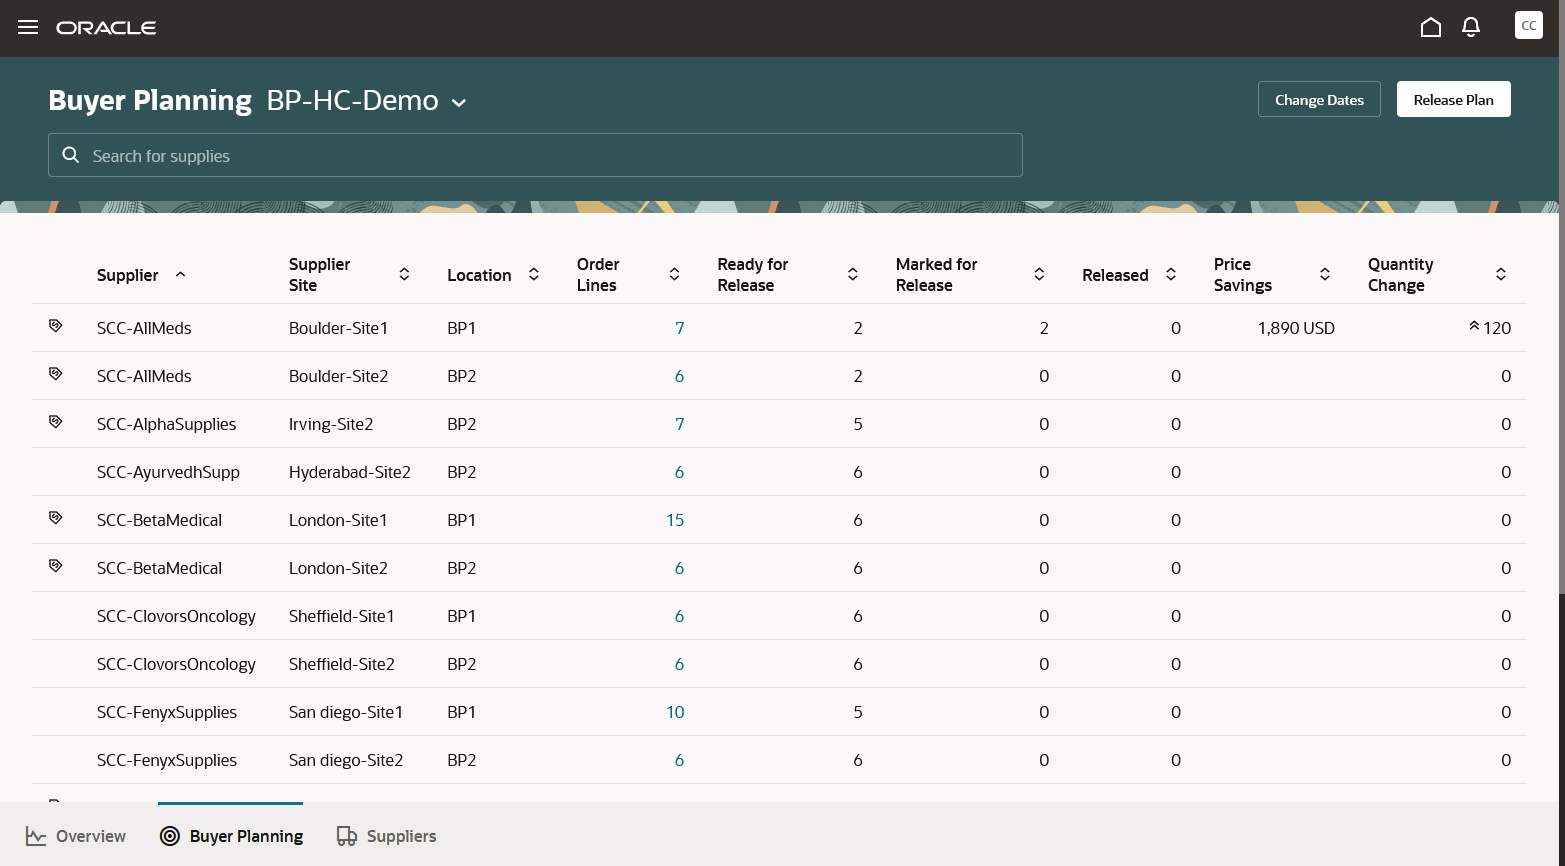This screenshot has height=866, width=1565.
Task: Open 6 order lines for ClovorsOncology Sheffield-Site1
Action: pyautogui.click(x=680, y=616)
